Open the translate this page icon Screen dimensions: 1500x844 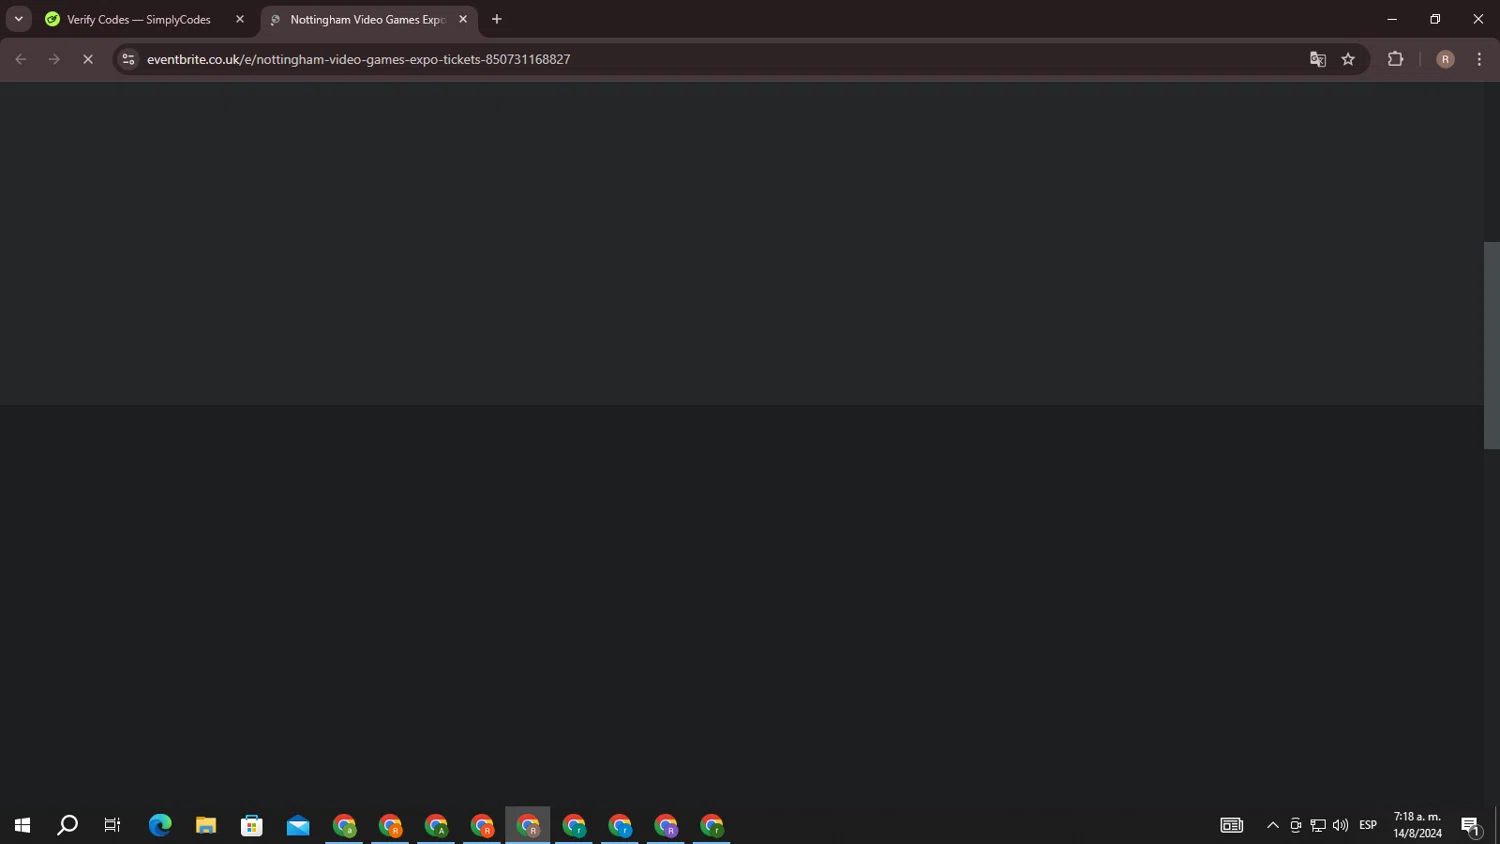(x=1318, y=59)
